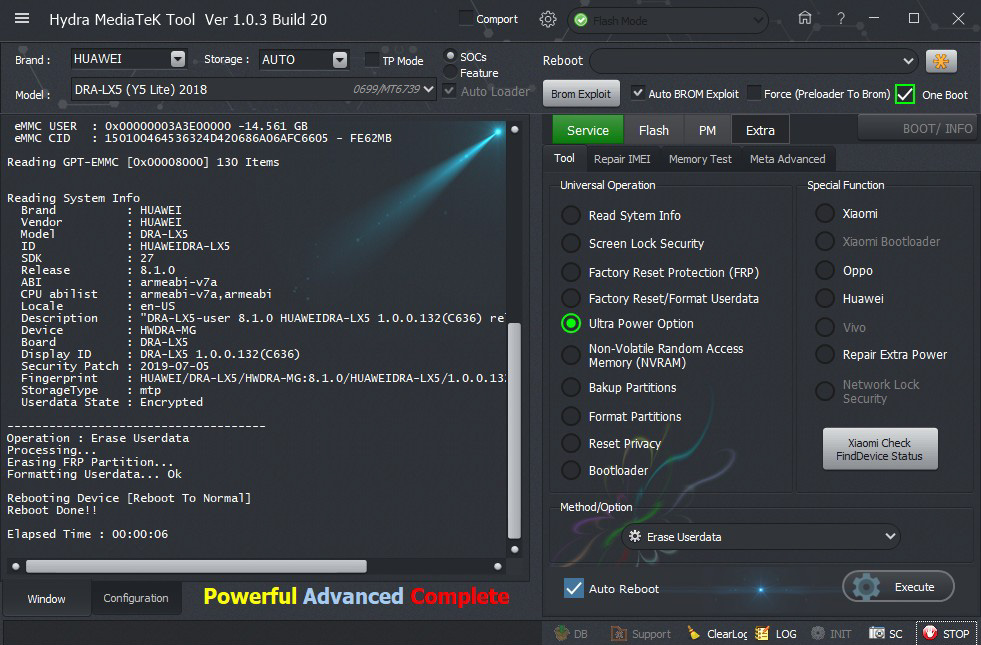
Task: Select Screen Lock Security option
Action: pyautogui.click(x=571, y=243)
